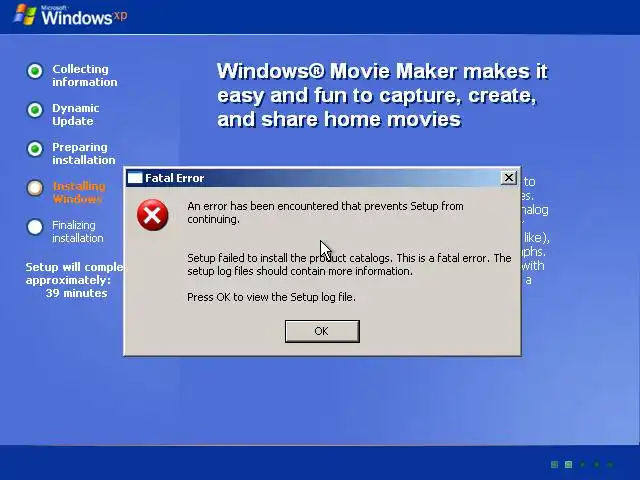Click 'An error has been encountered' message
Viewport: 640px width, 480px height.
click(325, 212)
